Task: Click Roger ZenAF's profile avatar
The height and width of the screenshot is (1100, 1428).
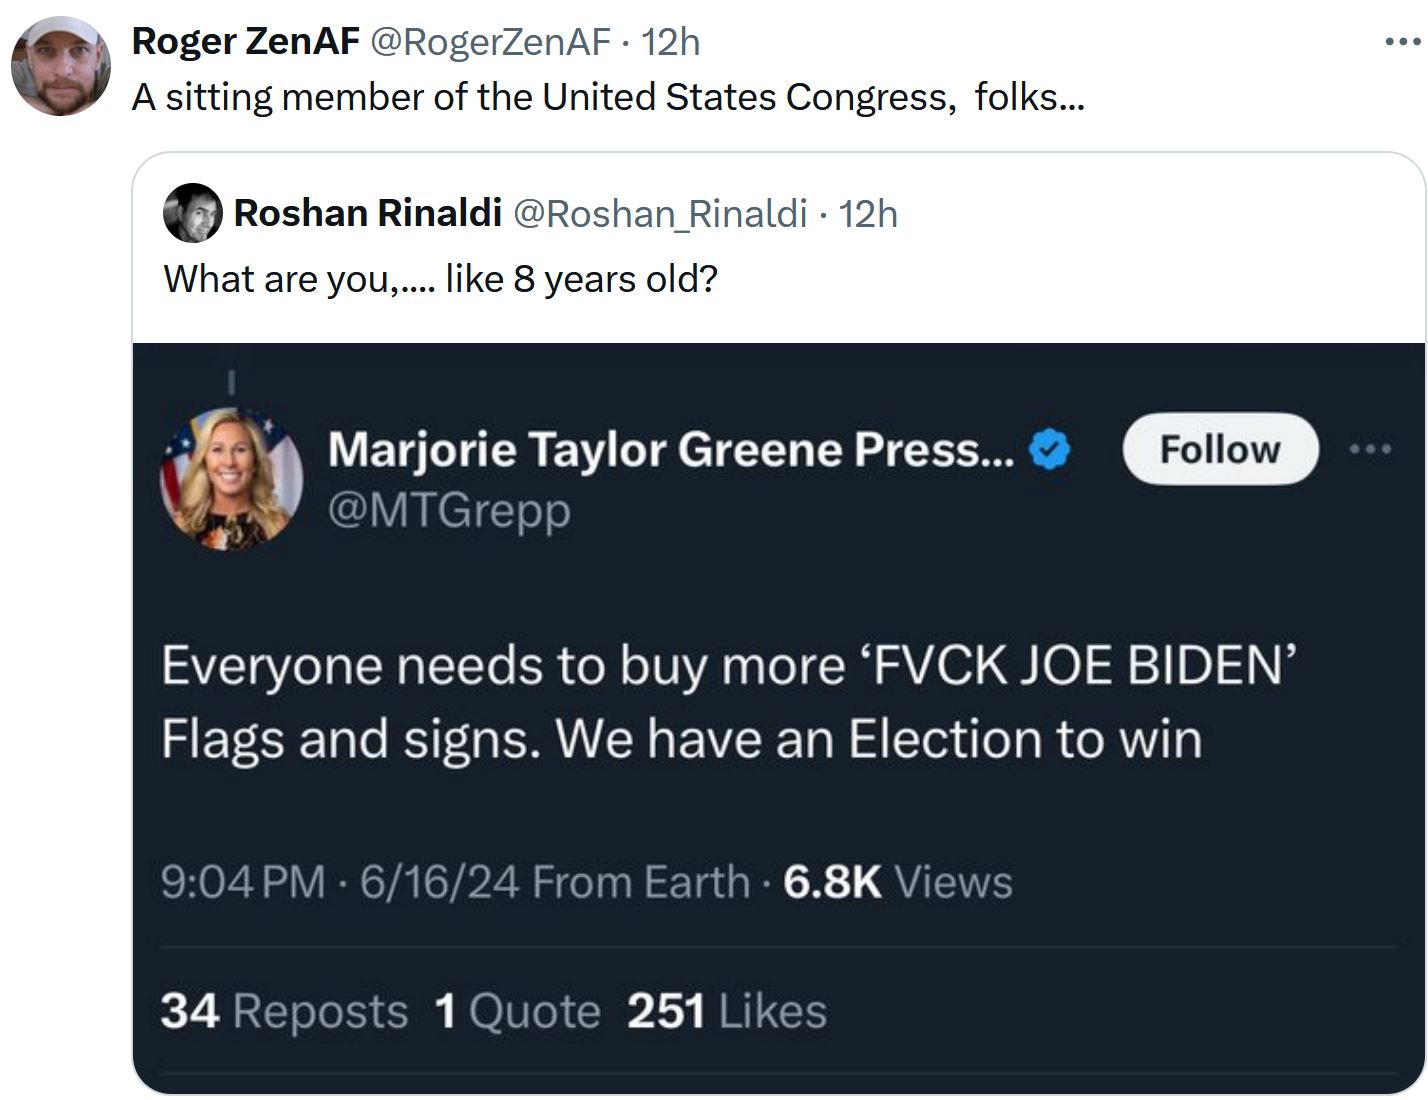Action: 60,66
